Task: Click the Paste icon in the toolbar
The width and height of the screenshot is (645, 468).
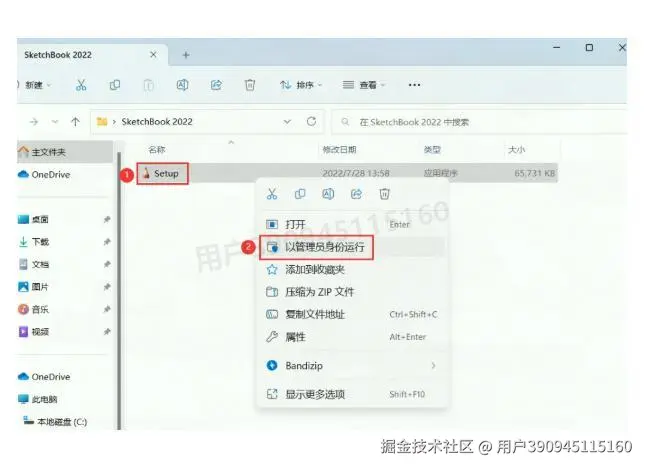Action: tap(148, 85)
